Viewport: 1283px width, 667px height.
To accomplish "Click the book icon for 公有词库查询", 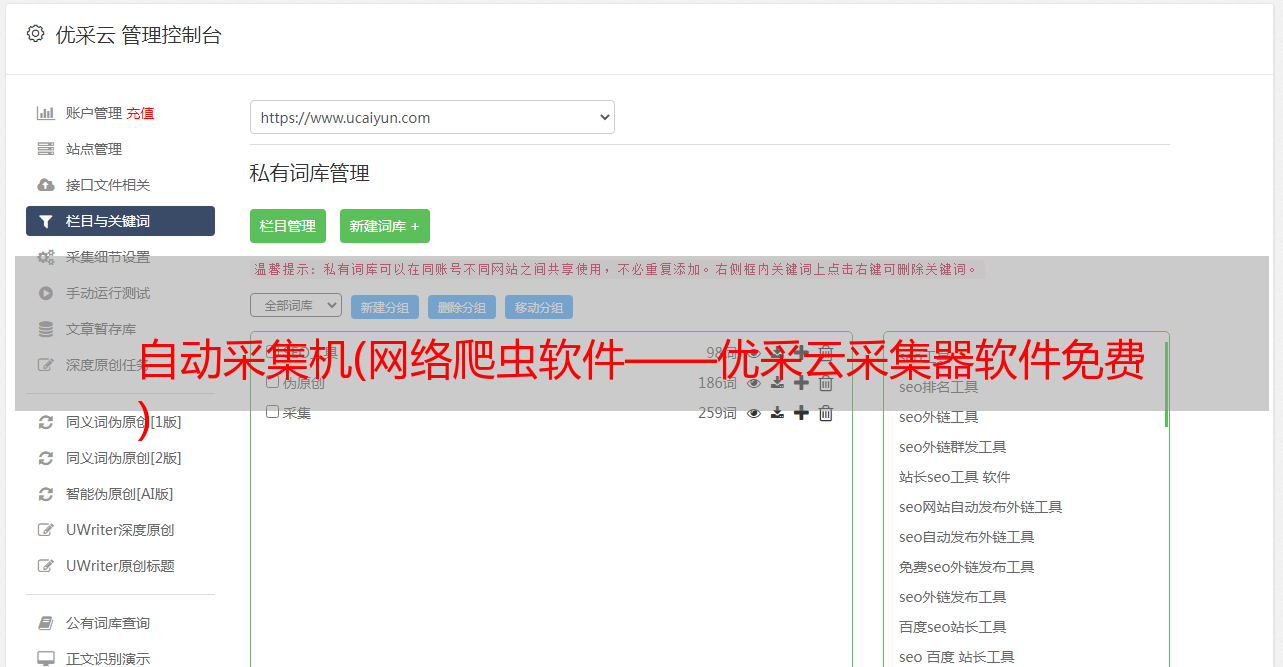I will [x=46, y=623].
